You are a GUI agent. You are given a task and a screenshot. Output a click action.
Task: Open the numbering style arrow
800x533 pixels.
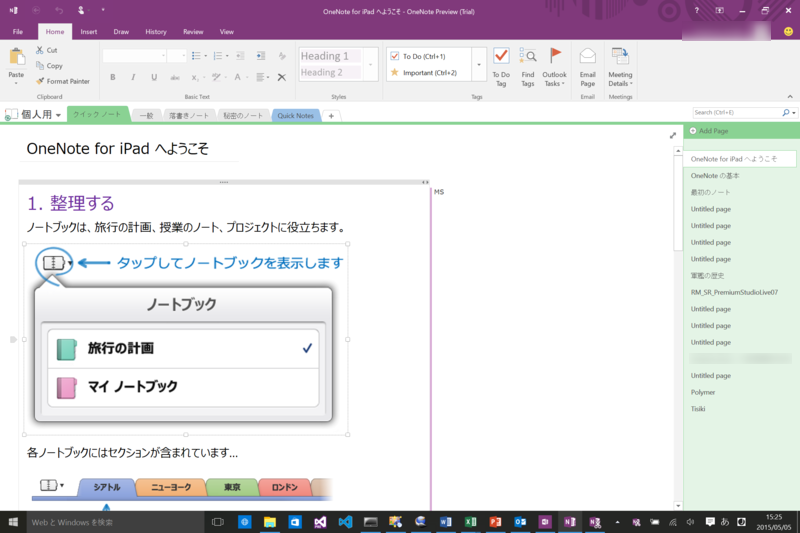point(227,56)
